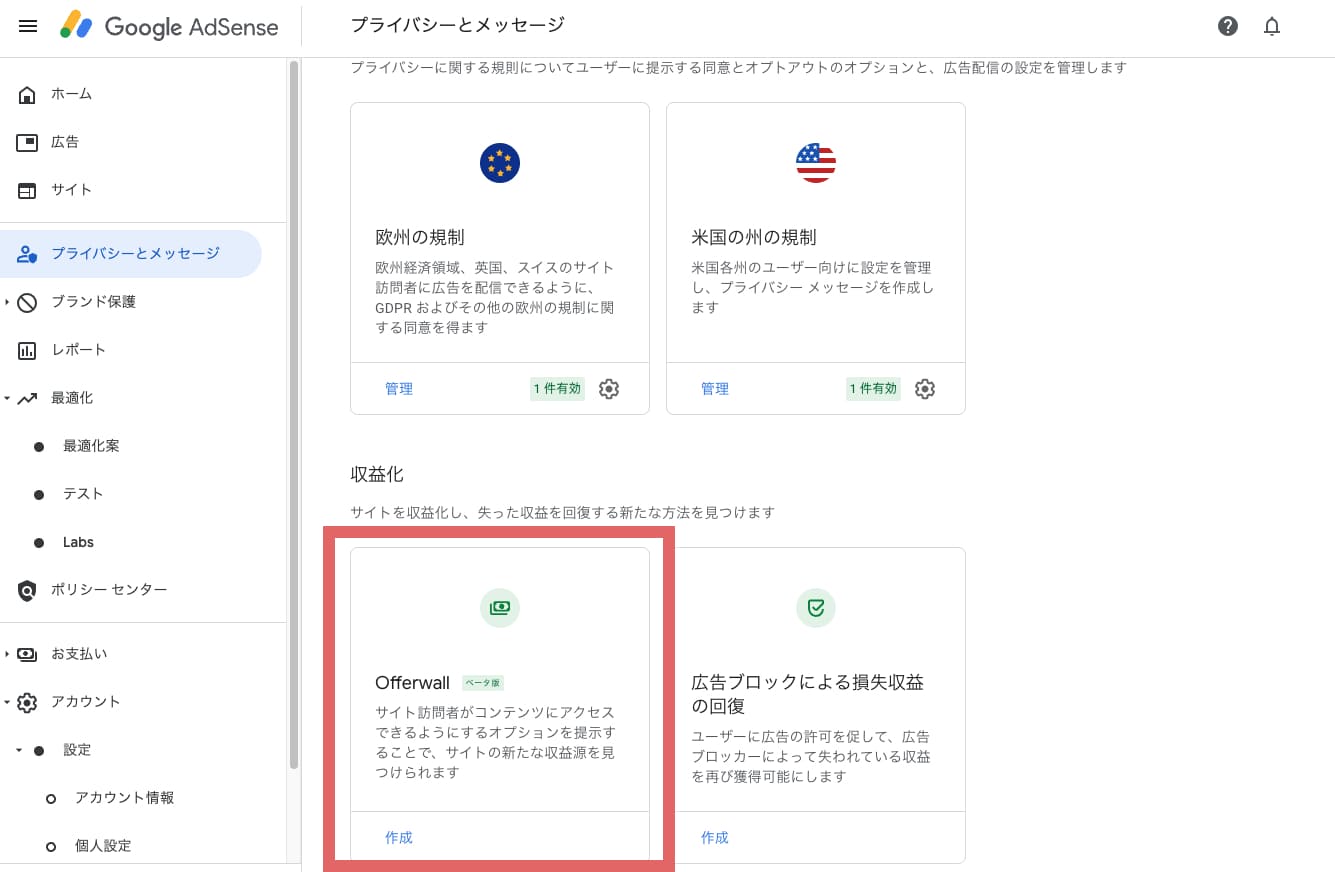Click the green shield icon on 広告ブロック card
Image resolution: width=1335 pixels, height=872 pixels.
click(816, 607)
